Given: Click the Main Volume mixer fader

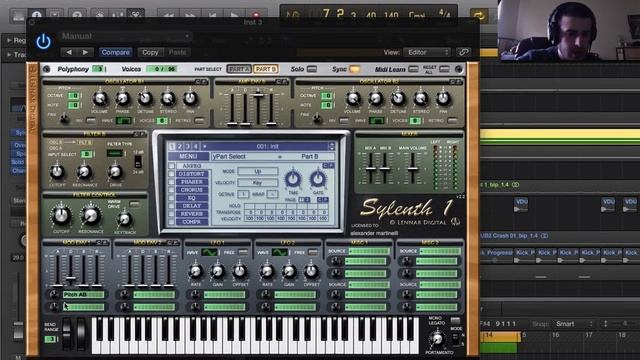Looking at the screenshot, I should [x=412, y=169].
